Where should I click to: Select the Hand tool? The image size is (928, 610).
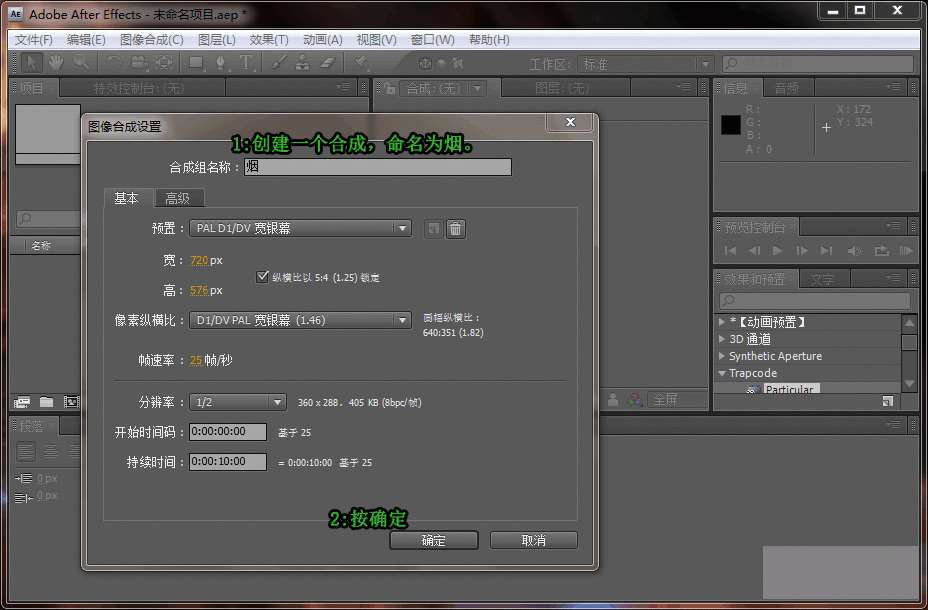[x=56, y=63]
